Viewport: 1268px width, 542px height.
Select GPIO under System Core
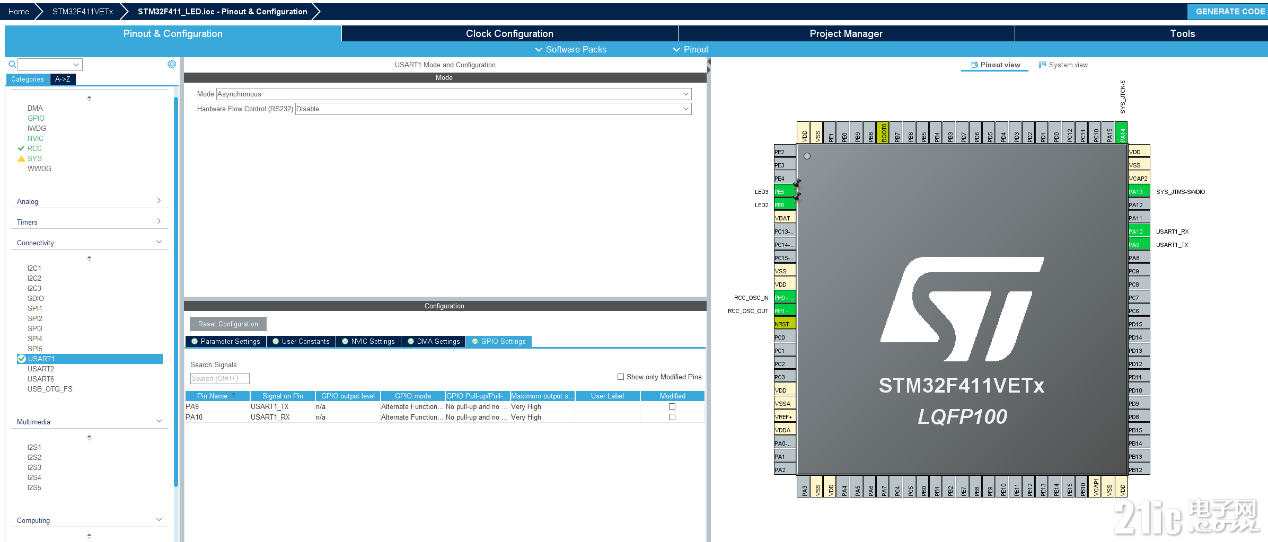tap(36, 118)
